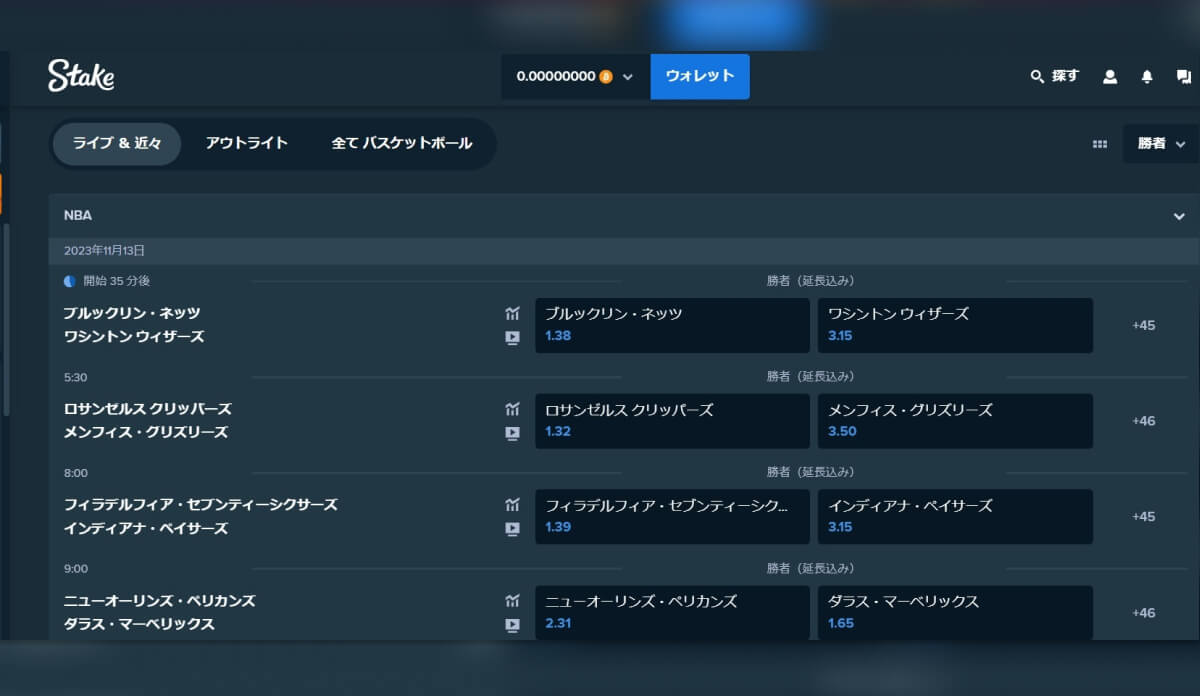Click the bitcoin coin icon in balance

pyautogui.click(x=606, y=76)
